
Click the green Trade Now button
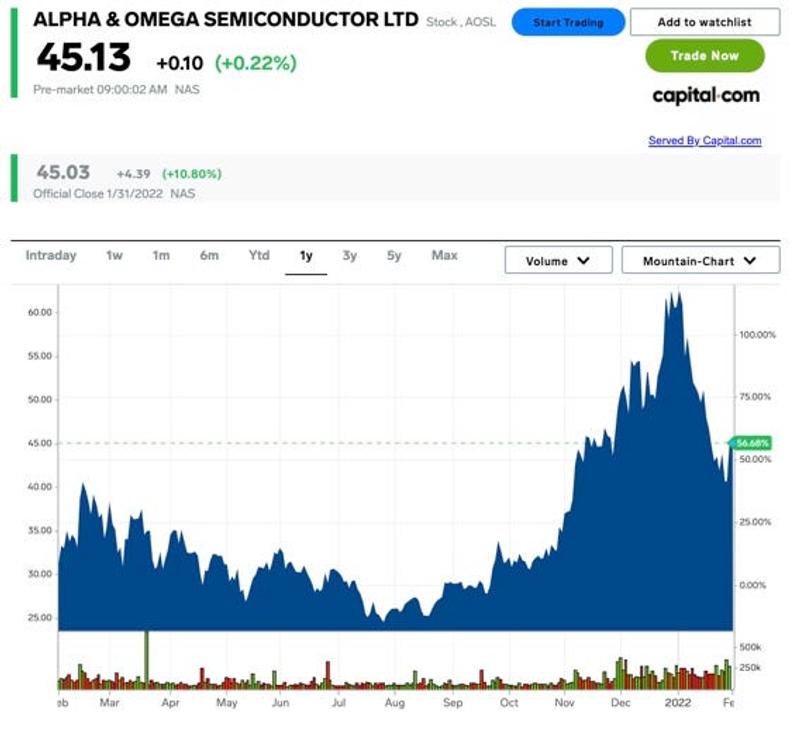[705, 56]
